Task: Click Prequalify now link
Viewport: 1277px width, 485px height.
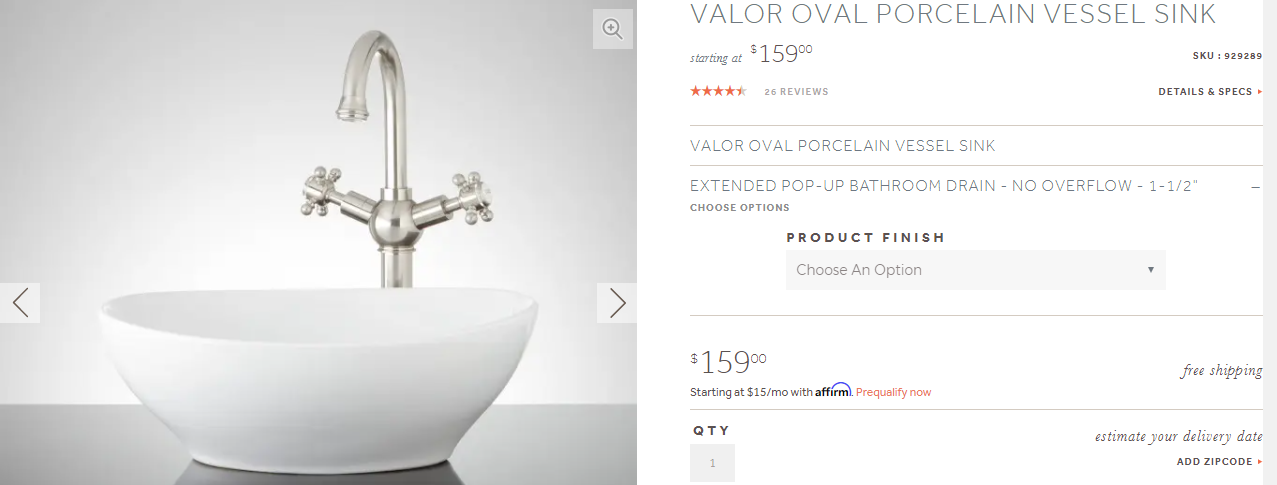Action: click(x=893, y=392)
